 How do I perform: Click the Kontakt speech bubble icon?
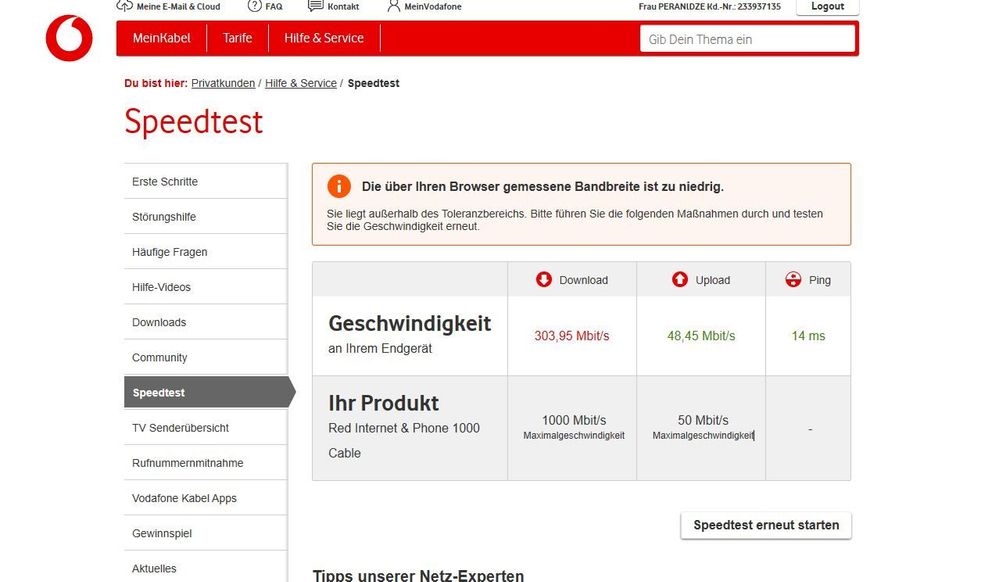tap(315, 6)
